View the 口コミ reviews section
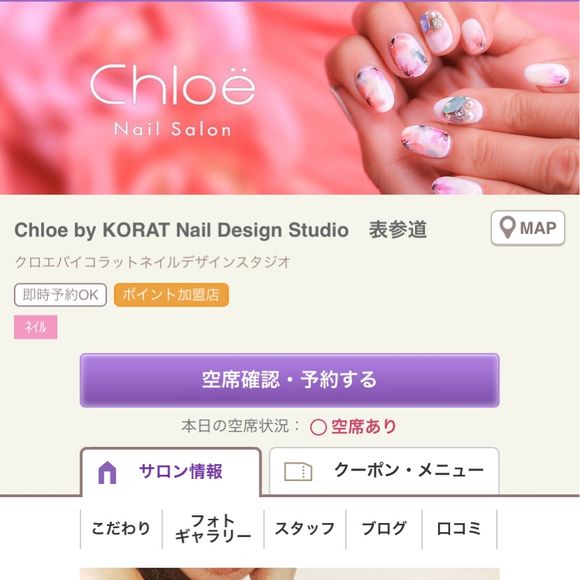Image resolution: width=580 pixels, height=580 pixels. pyautogui.click(x=459, y=528)
